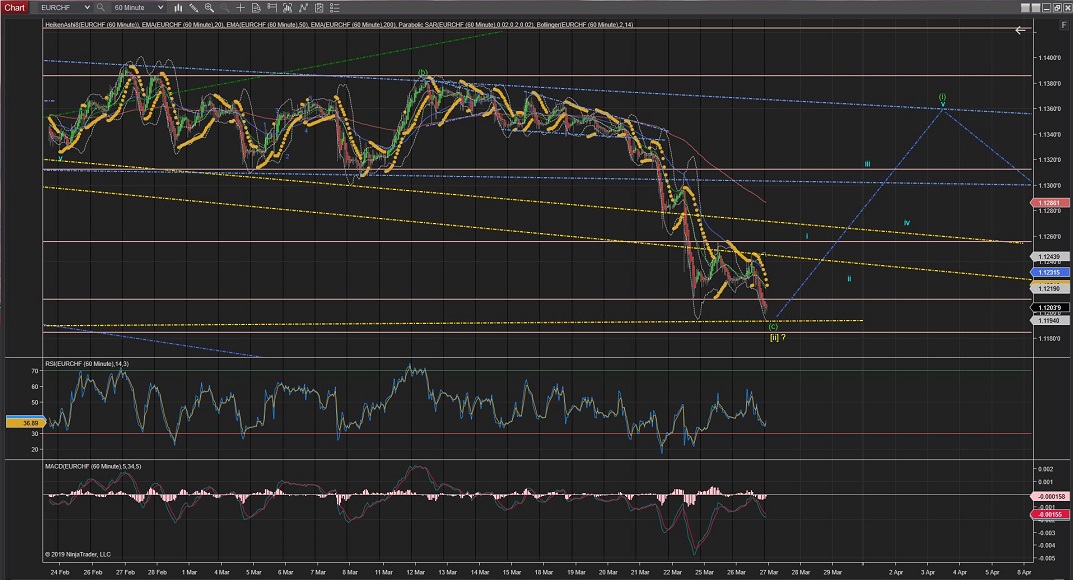This screenshot has height=580, width=1073.
Task: Click the left arrow near chart top-right
Action: click(1020, 30)
